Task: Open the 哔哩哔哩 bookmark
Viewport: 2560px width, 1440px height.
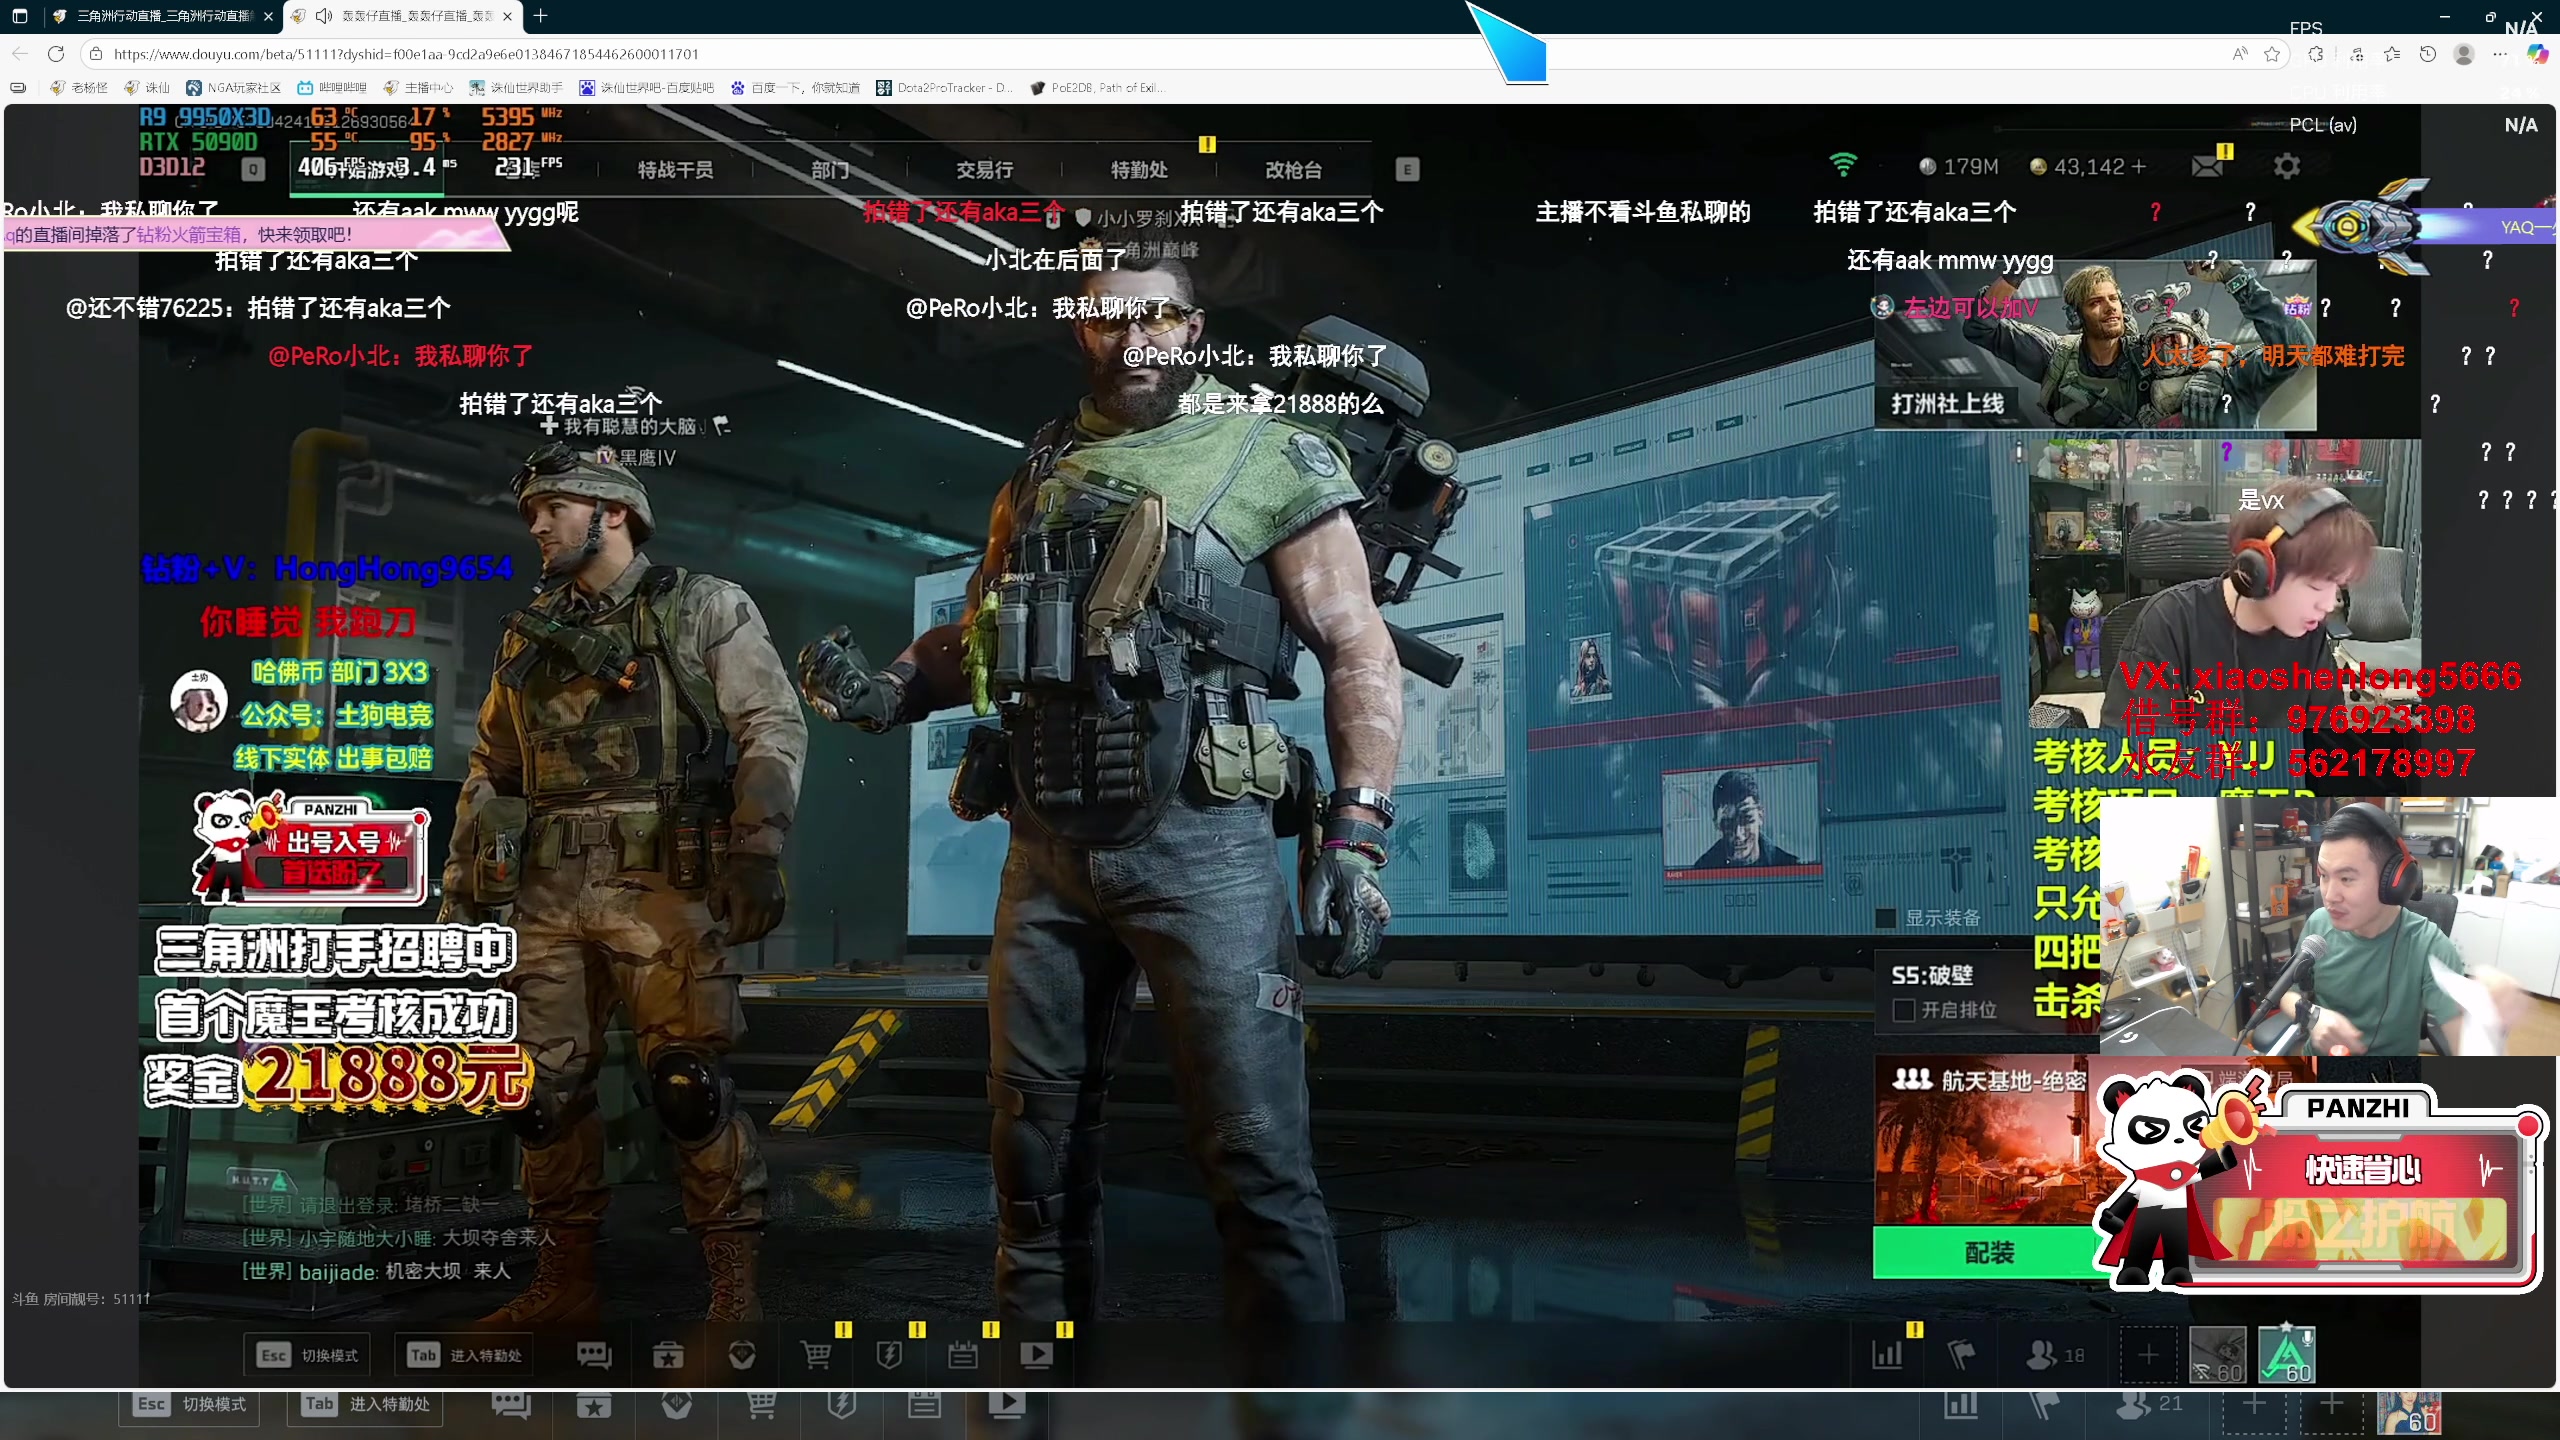Action: pyautogui.click(x=332, y=88)
